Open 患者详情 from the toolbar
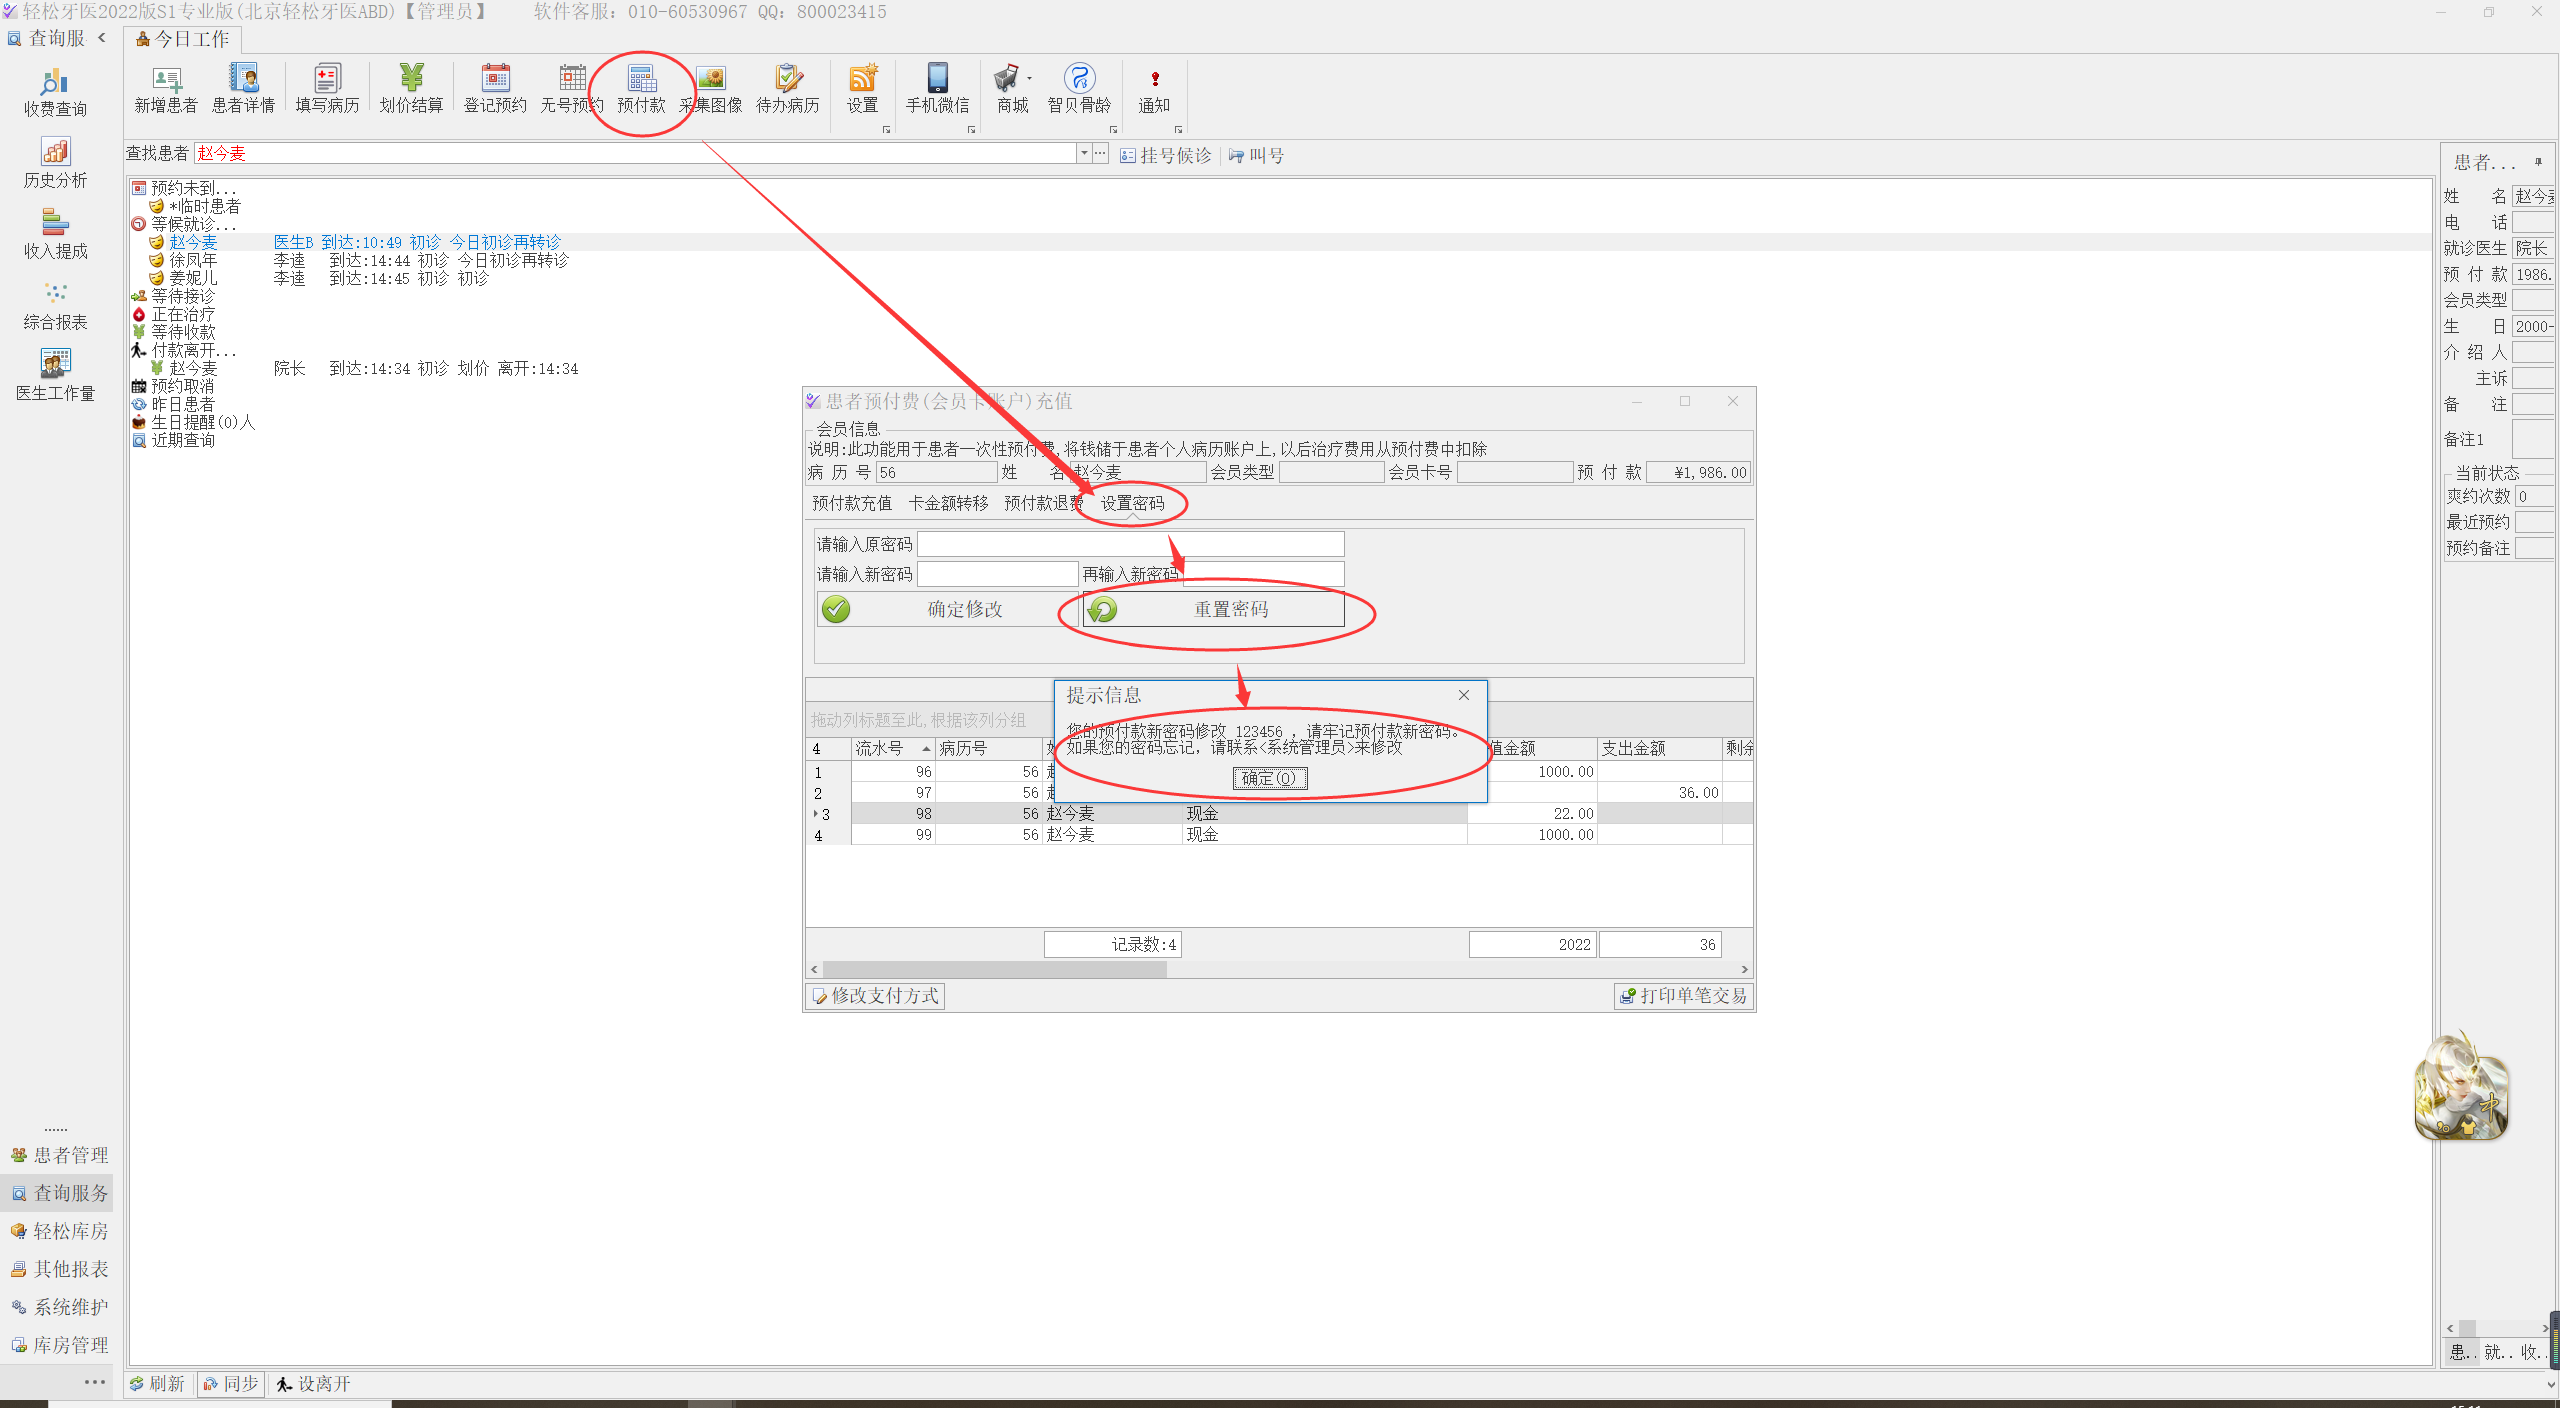Screen dimensions: 2560x1408 click(x=243, y=89)
